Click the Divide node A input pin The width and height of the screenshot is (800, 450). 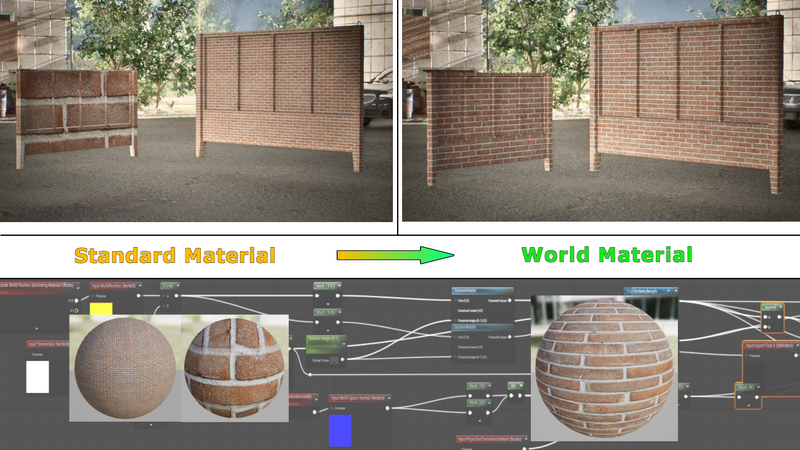coord(164,295)
